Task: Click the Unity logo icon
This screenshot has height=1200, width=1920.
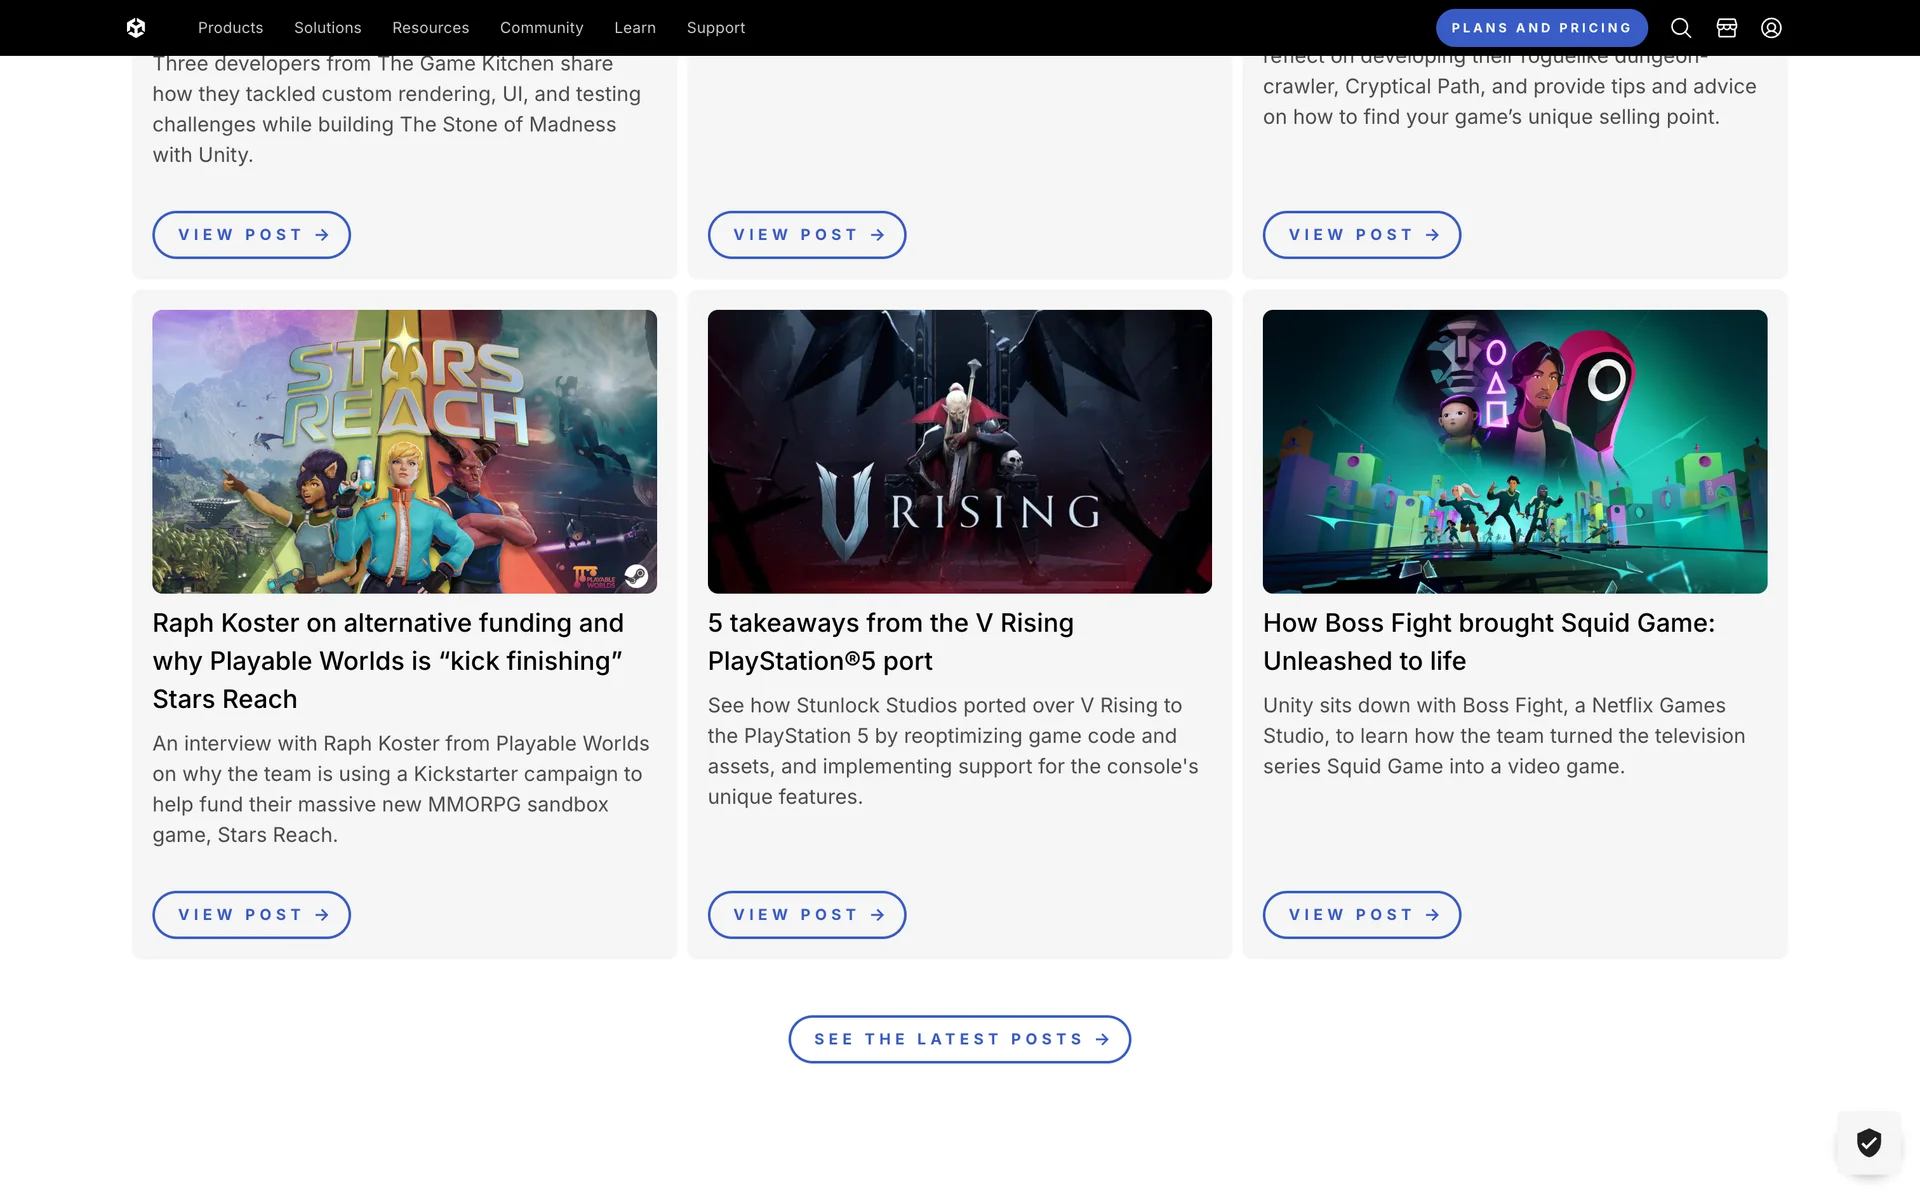Action: click(x=136, y=28)
